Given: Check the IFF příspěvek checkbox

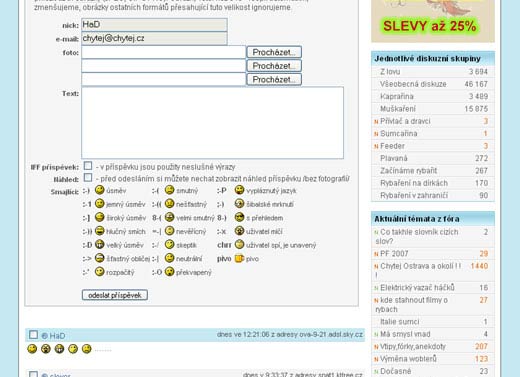Looking at the screenshot, I should (88, 166).
